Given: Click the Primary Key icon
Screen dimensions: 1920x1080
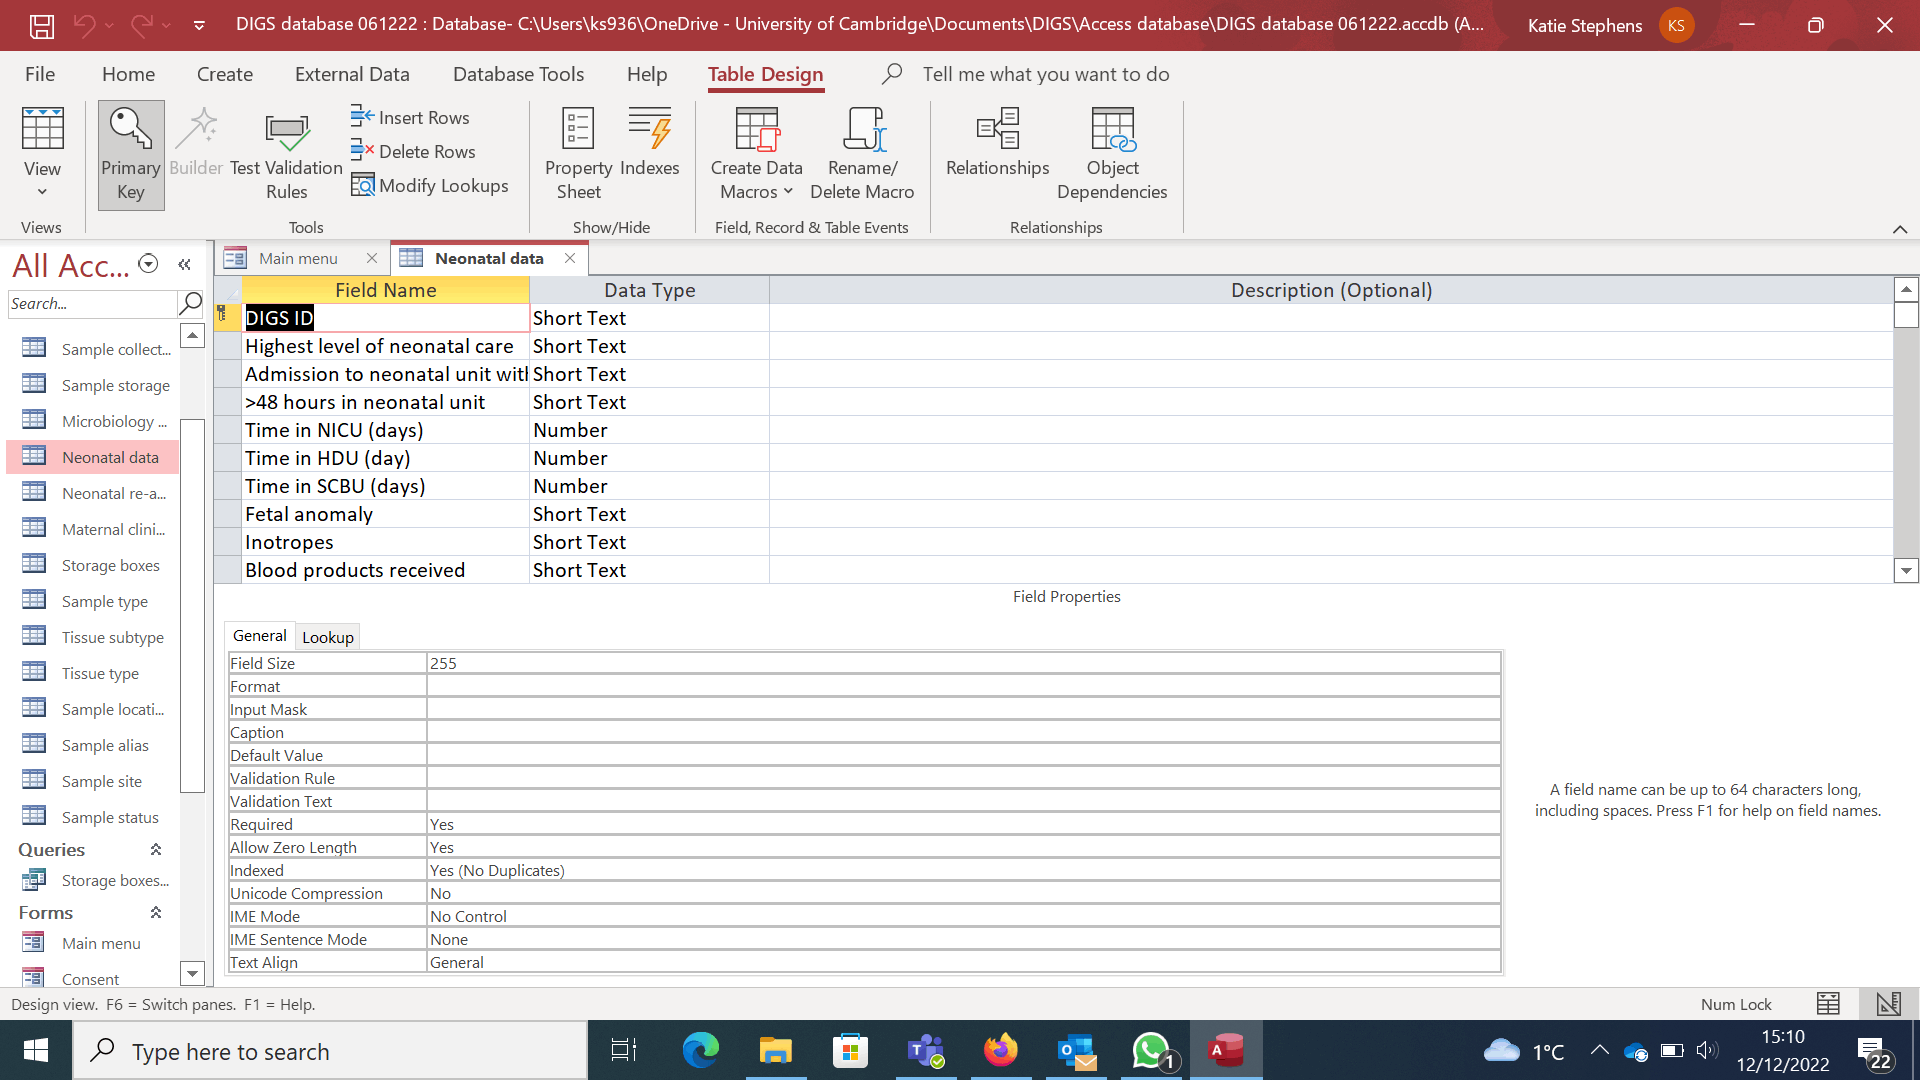Looking at the screenshot, I should coord(130,130).
